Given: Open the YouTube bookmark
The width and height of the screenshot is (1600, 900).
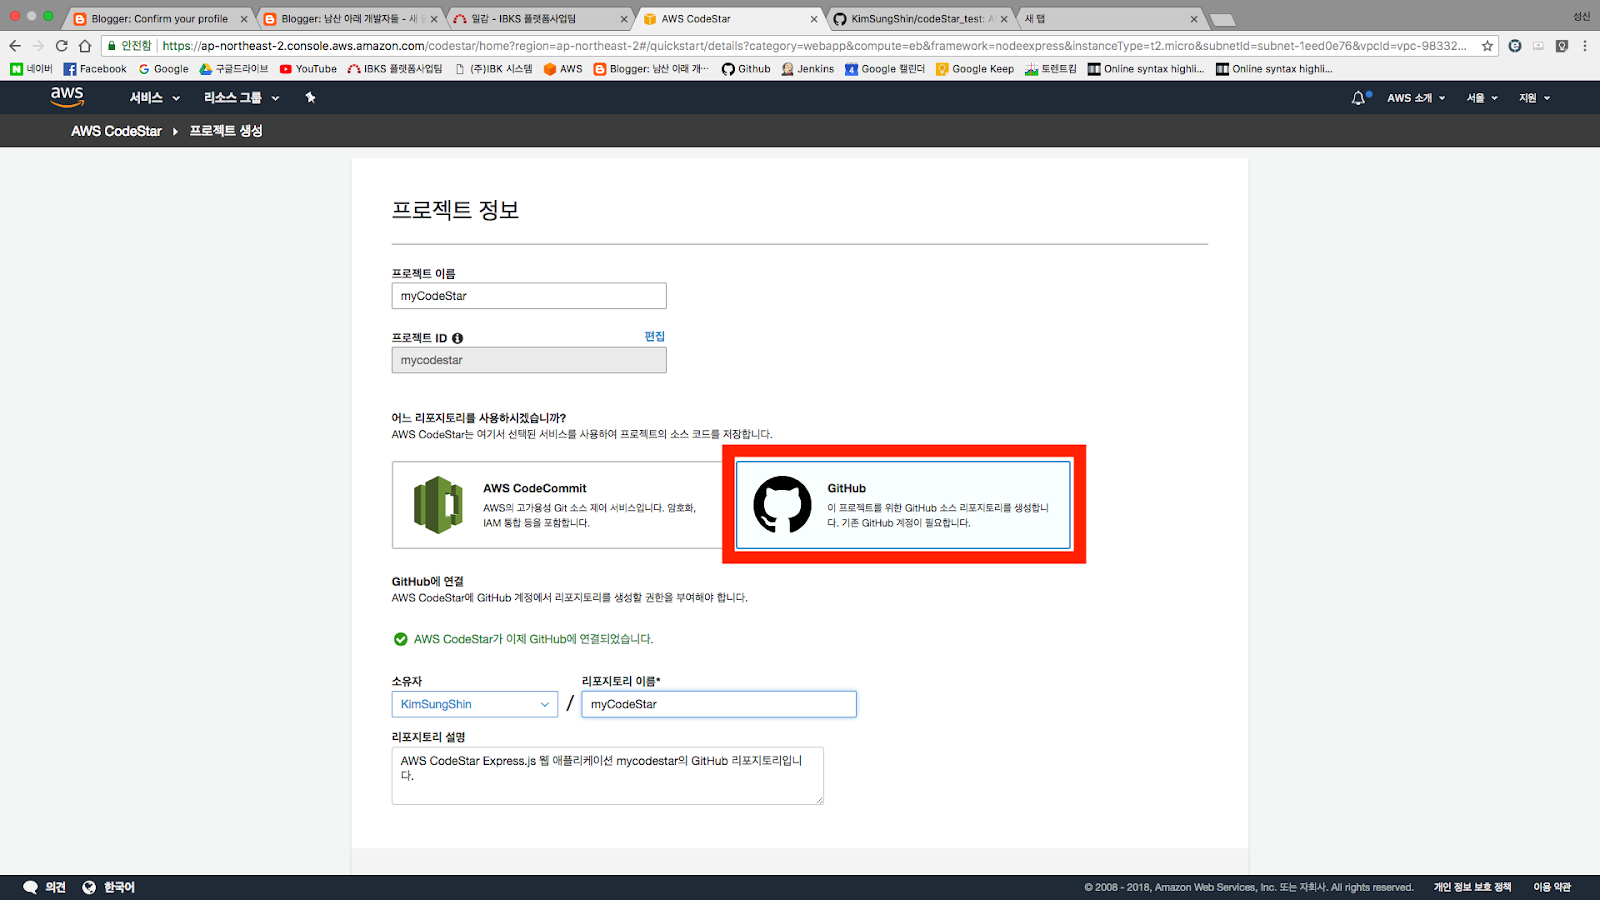Looking at the screenshot, I should click(x=308, y=69).
